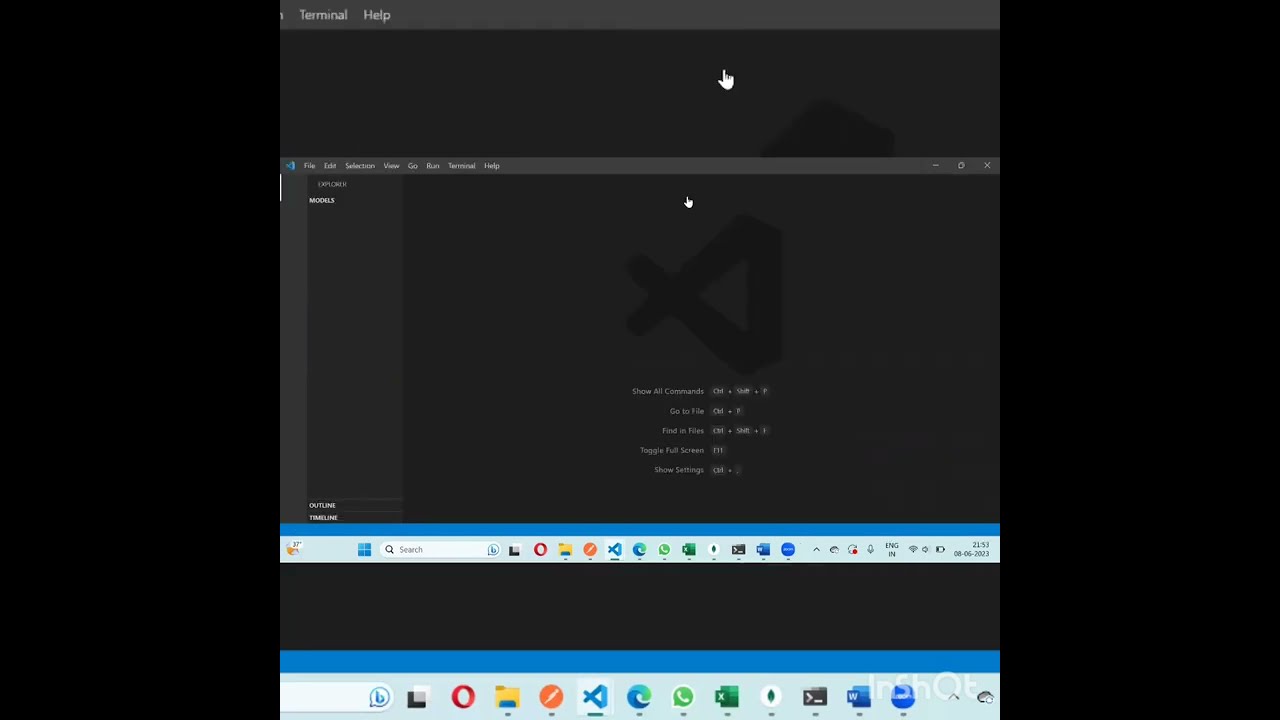Viewport: 1280px width, 720px height.
Task: Open the File menu
Action: (x=309, y=166)
